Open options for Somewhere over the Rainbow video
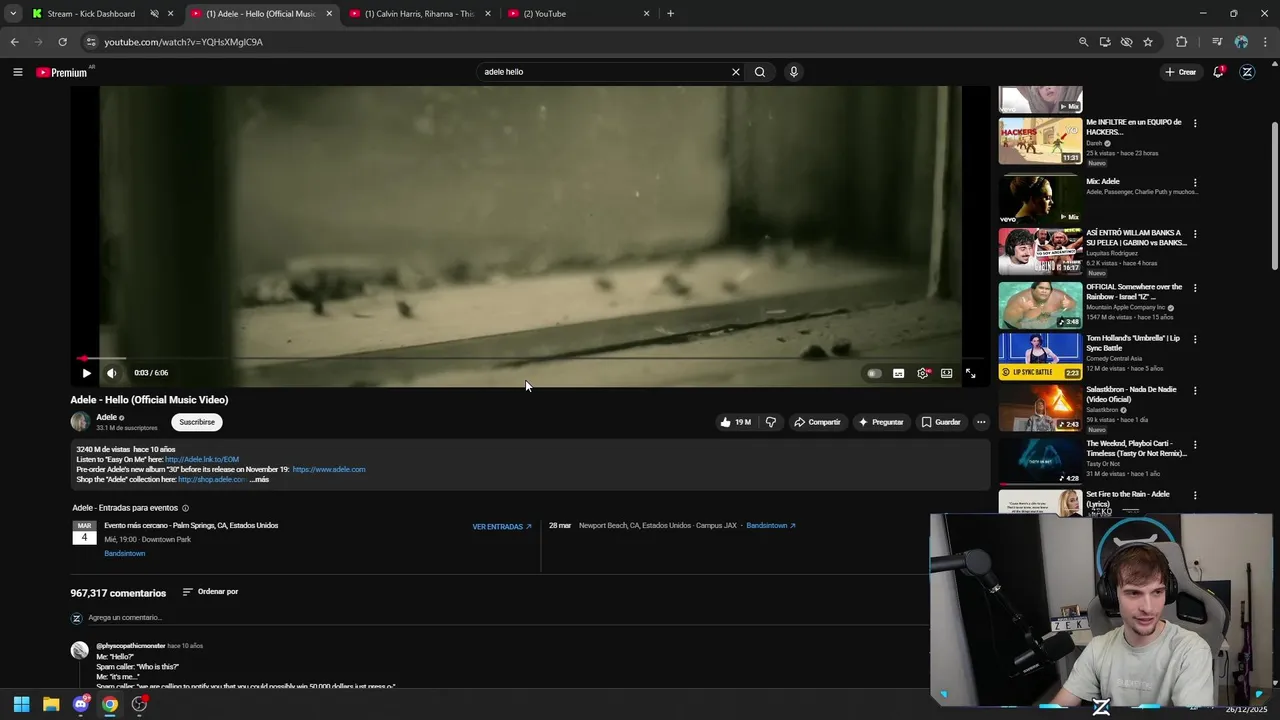Image resolution: width=1280 pixels, height=720 pixels. pyautogui.click(x=1195, y=288)
